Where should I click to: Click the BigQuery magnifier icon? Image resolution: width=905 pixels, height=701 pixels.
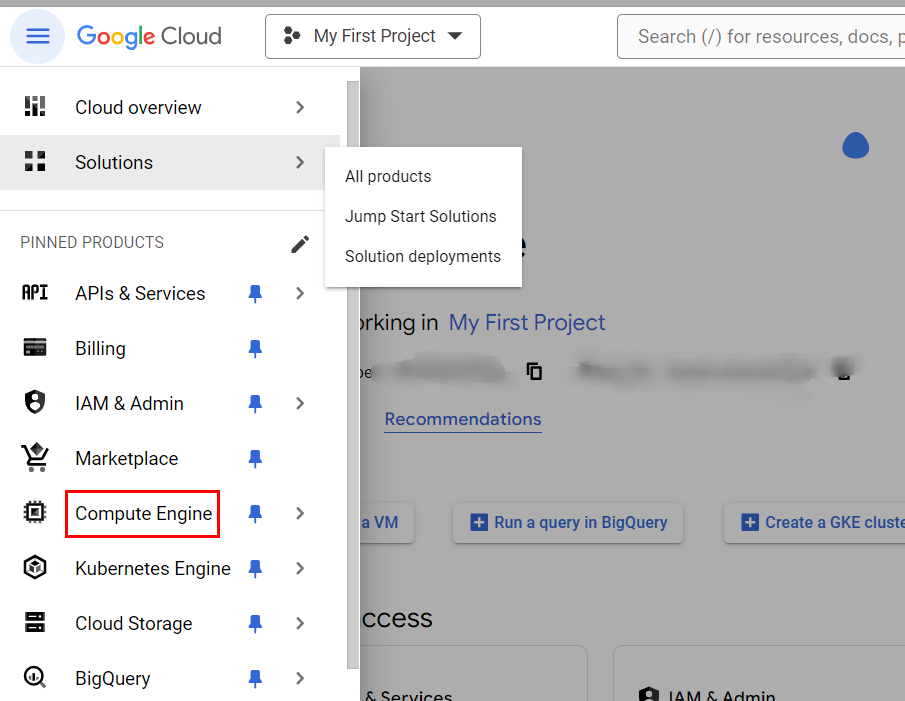tap(35, 677)
